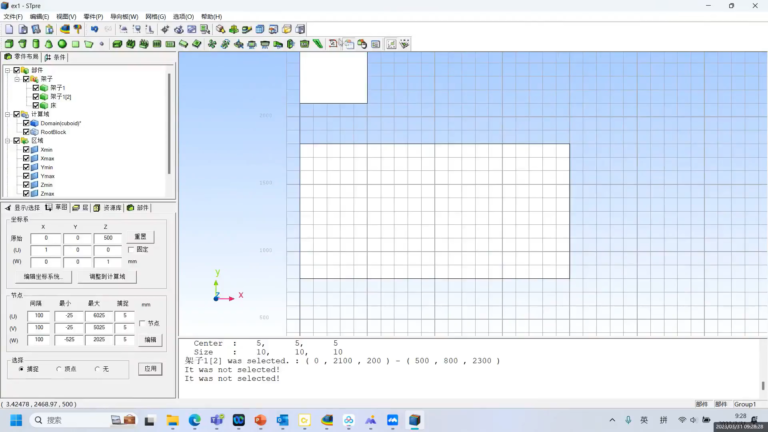Uncheck the 架子1 part checkbox
Screen dimensions: 768x432
[x=36, y=88]
